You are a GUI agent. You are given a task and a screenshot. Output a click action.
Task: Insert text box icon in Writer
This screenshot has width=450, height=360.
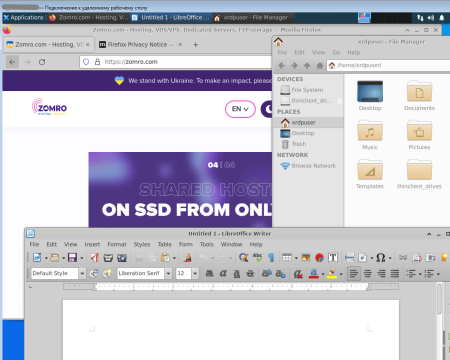[333, 257]
